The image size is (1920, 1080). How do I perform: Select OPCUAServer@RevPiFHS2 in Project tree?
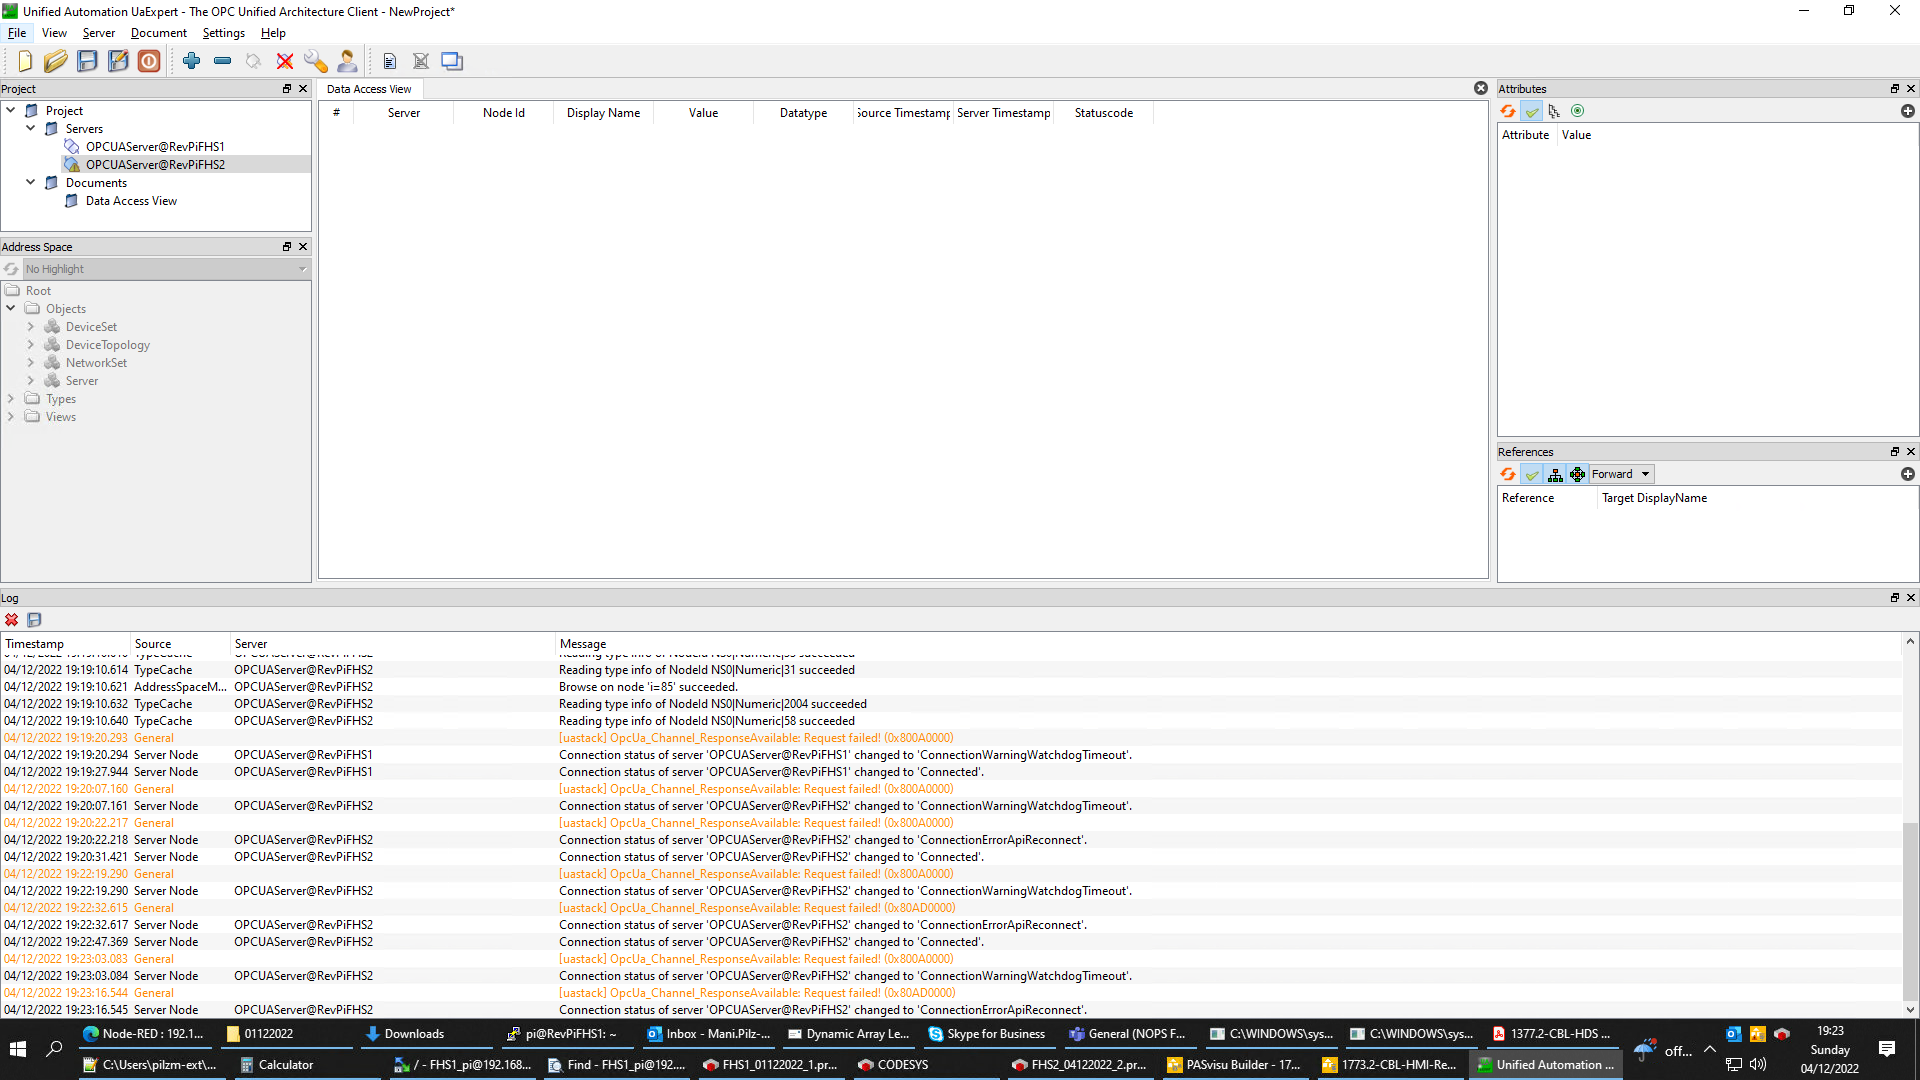click(155, 164)
